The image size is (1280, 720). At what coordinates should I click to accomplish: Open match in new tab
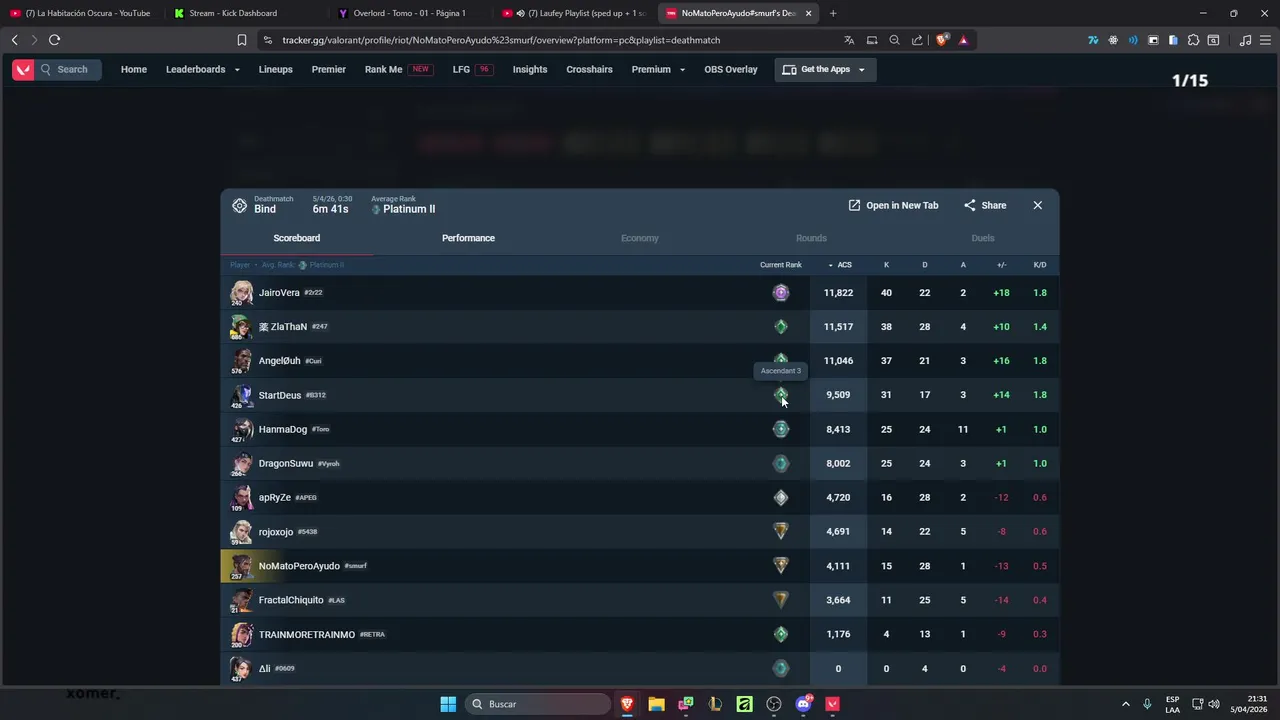893,205
